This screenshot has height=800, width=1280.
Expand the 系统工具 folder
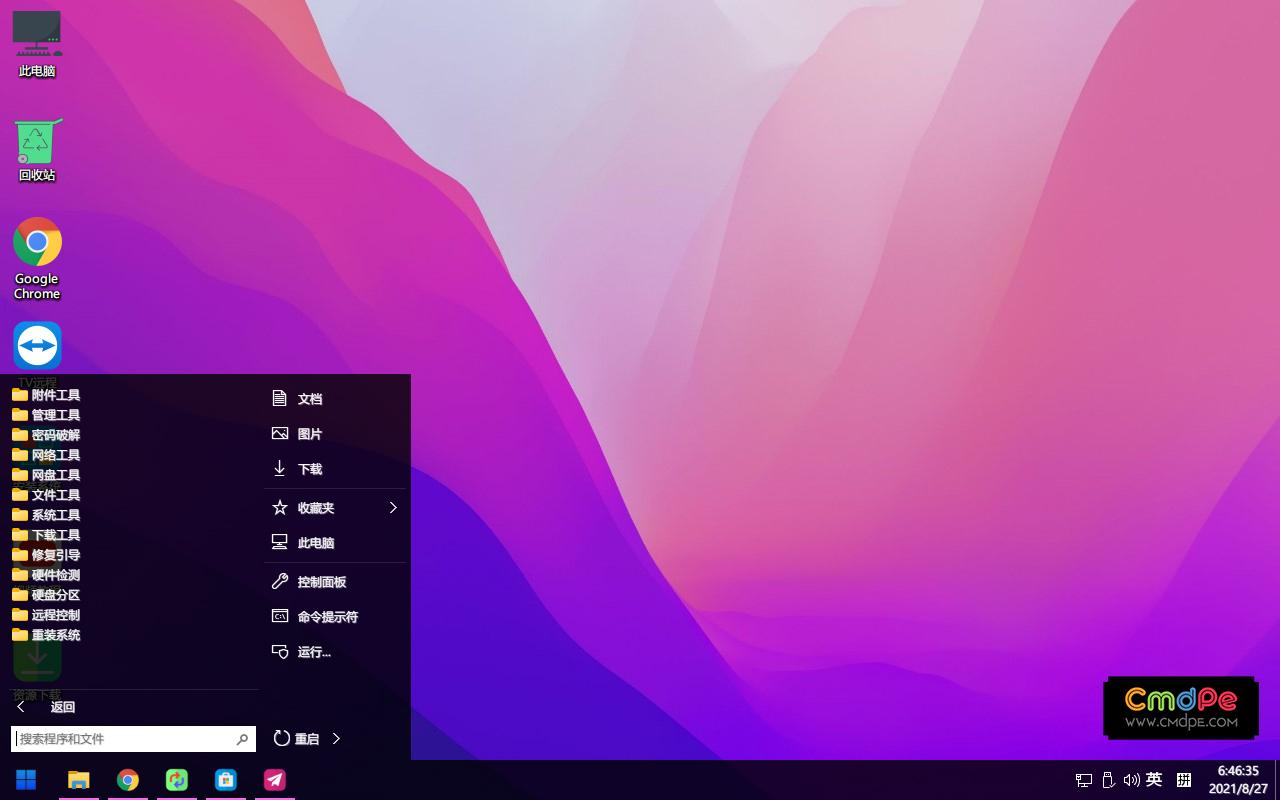point(55,515)
